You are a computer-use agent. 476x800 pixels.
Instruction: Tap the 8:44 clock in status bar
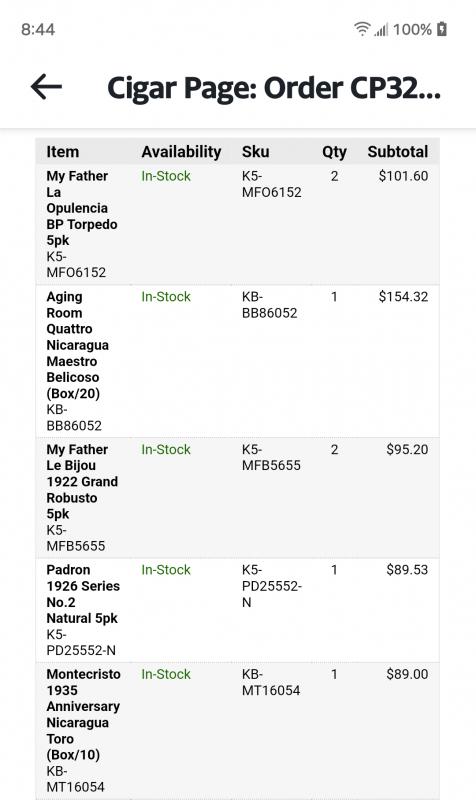[38, 30]
